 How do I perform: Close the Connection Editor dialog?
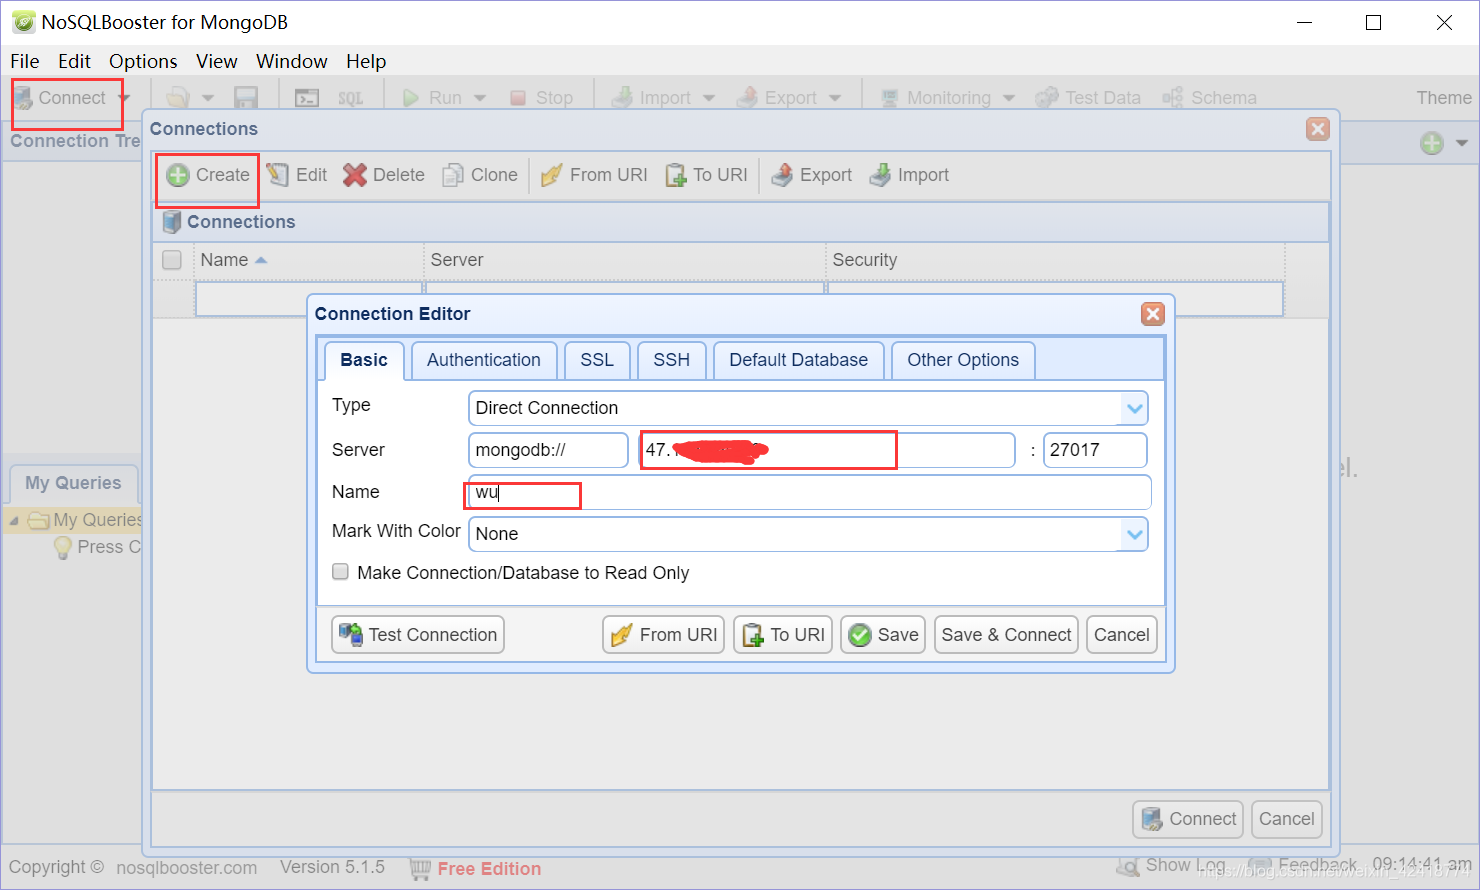1153,314
